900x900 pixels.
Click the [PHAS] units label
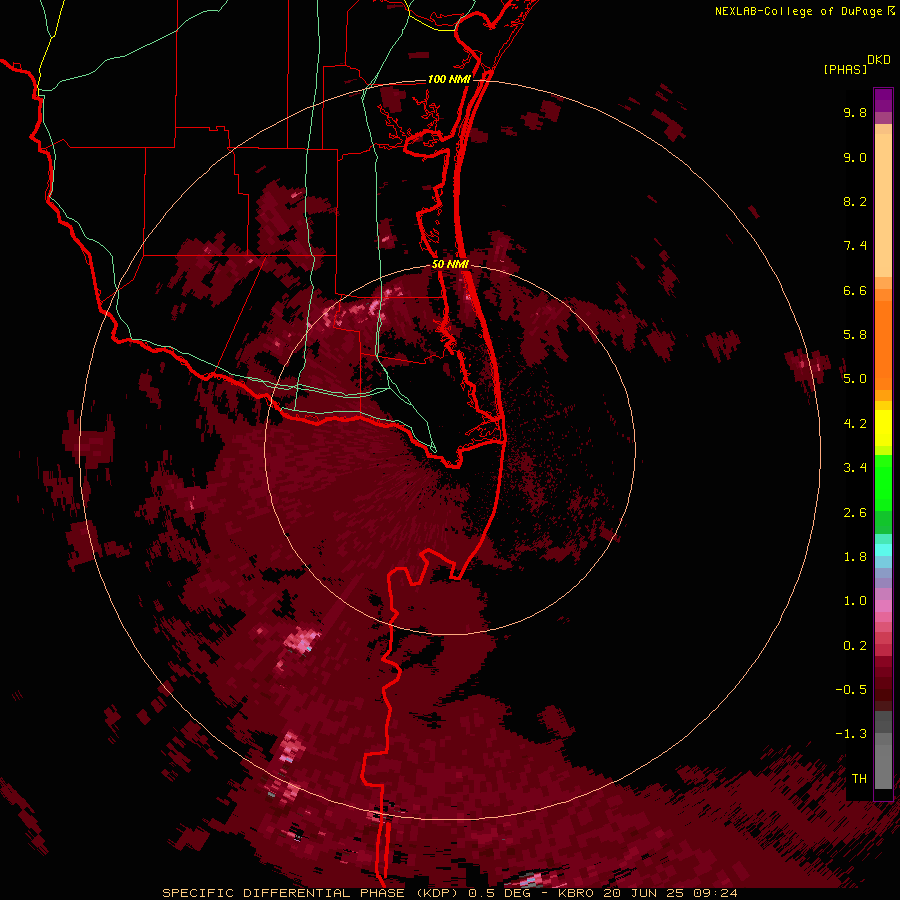(845, 70)
